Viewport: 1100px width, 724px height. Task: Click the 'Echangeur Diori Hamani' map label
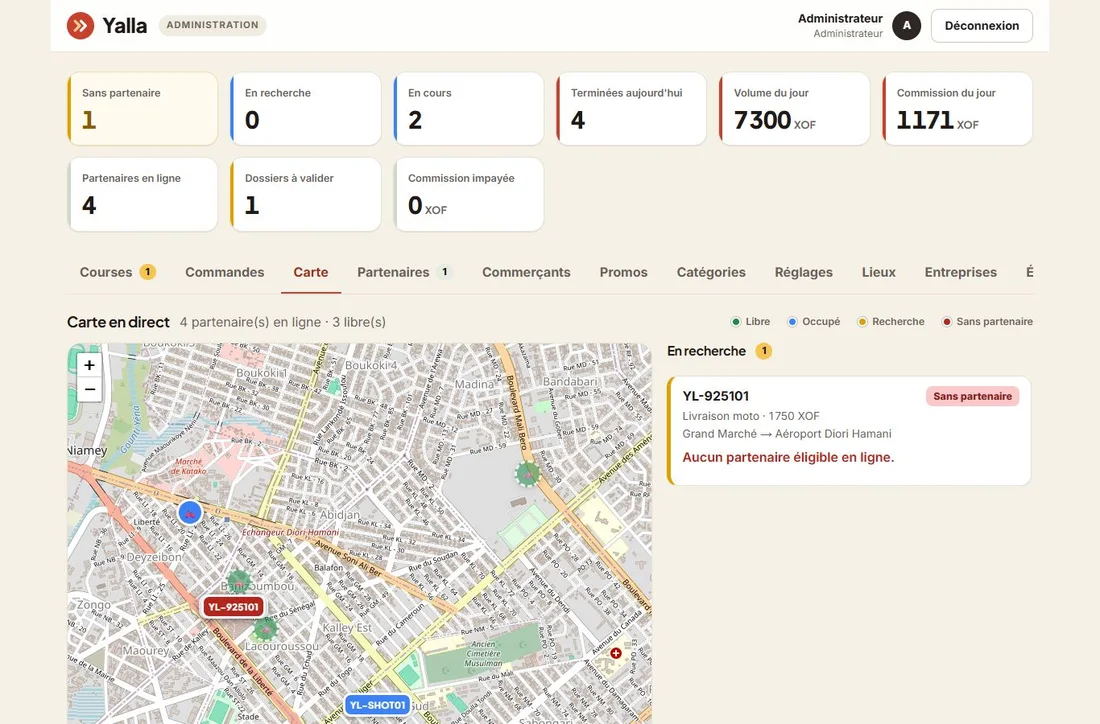[x=290, y=532]
